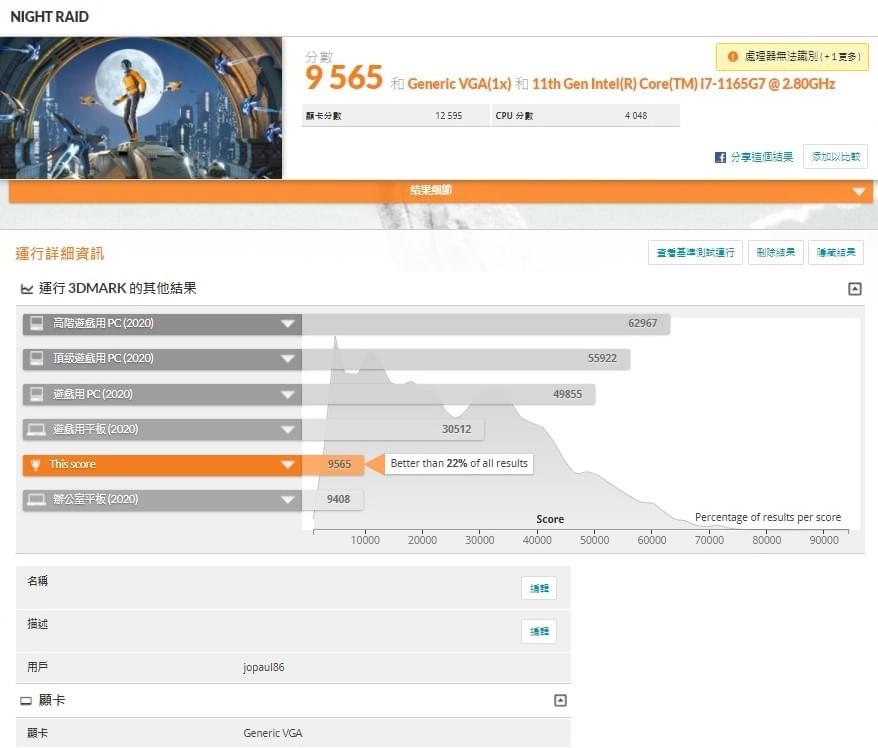Open the This score dropdown arrow
Image resolution: width=878 pixels, height=748 pixels.
click(287, 465)
